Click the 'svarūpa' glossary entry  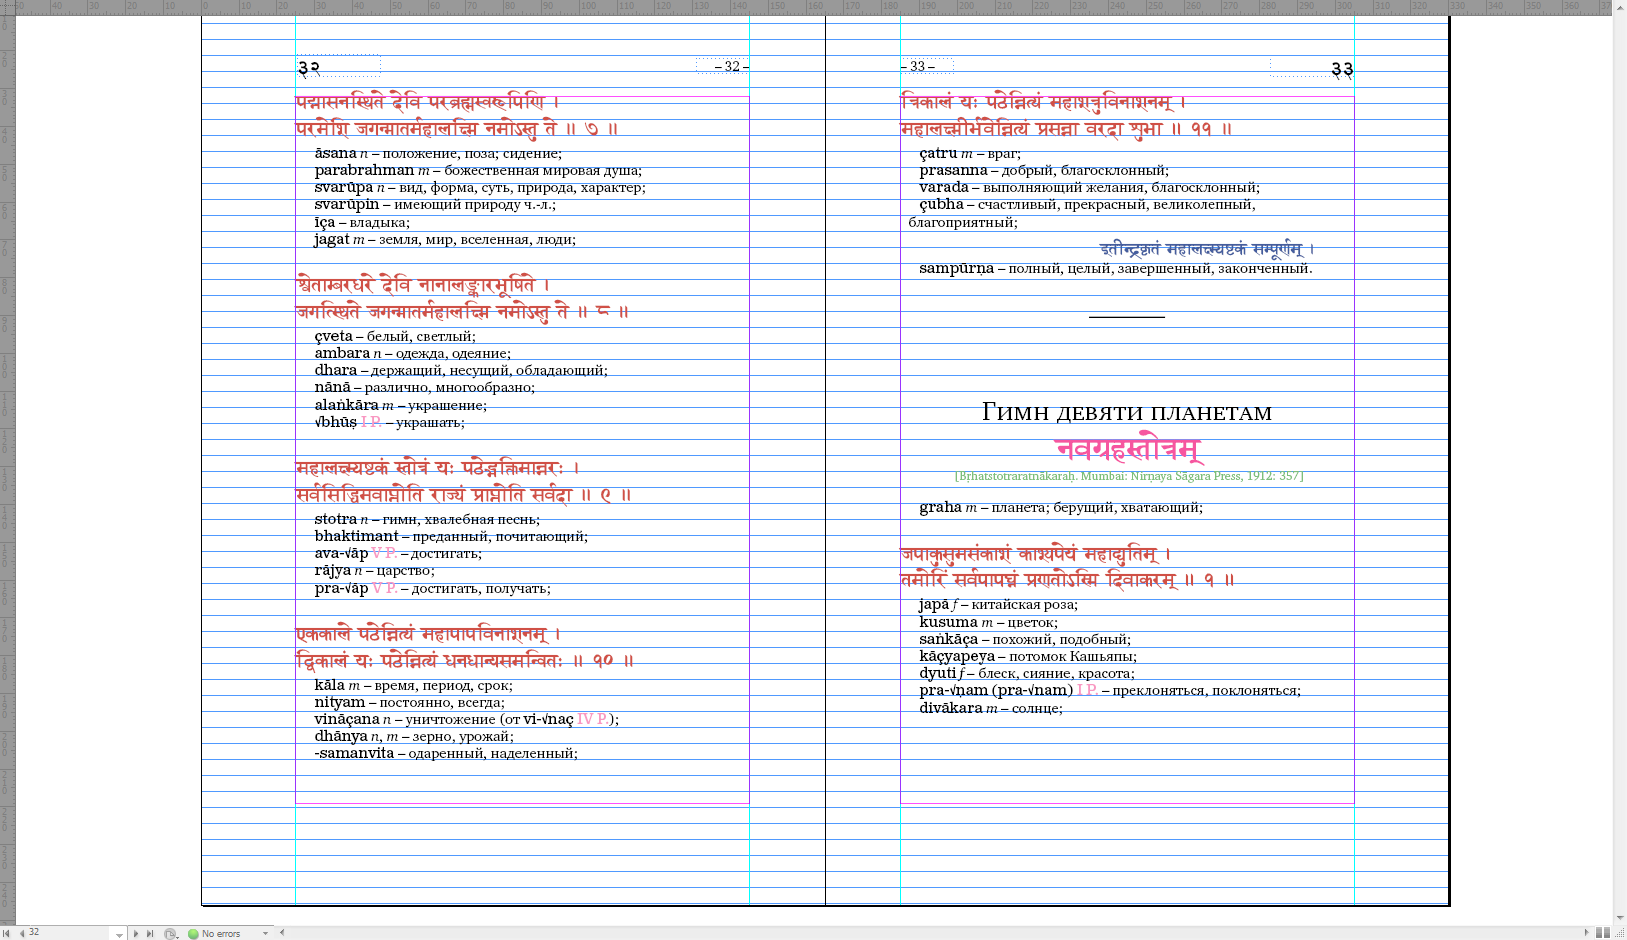(x=480, y=187)
